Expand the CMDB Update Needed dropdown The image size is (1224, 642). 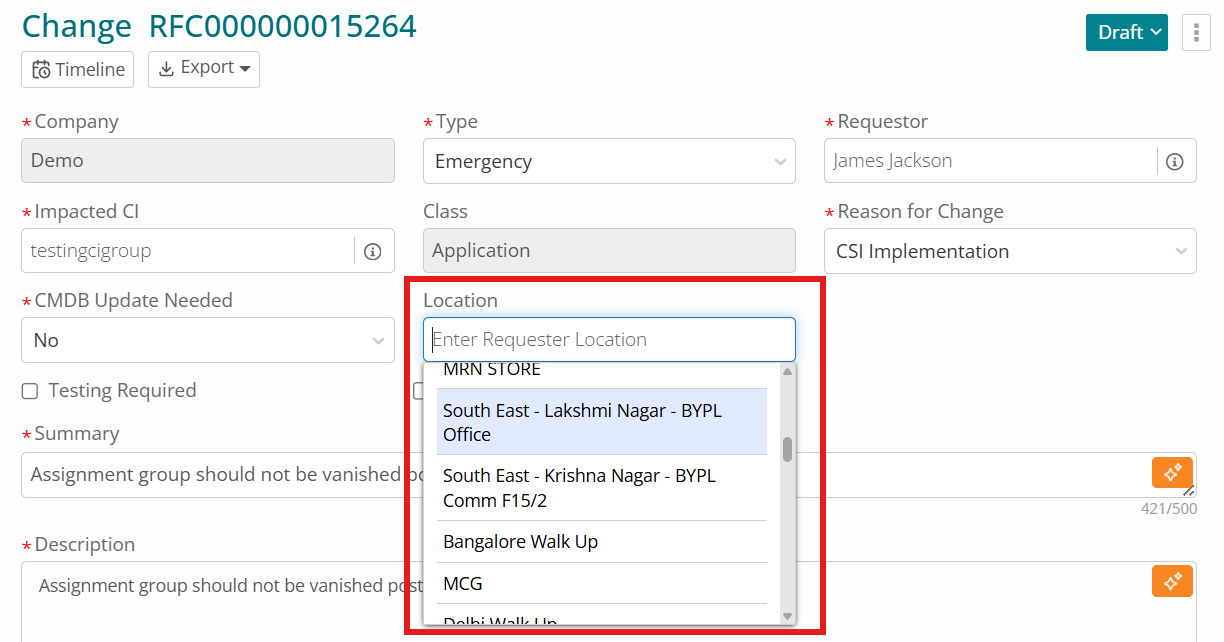point(208,341)
